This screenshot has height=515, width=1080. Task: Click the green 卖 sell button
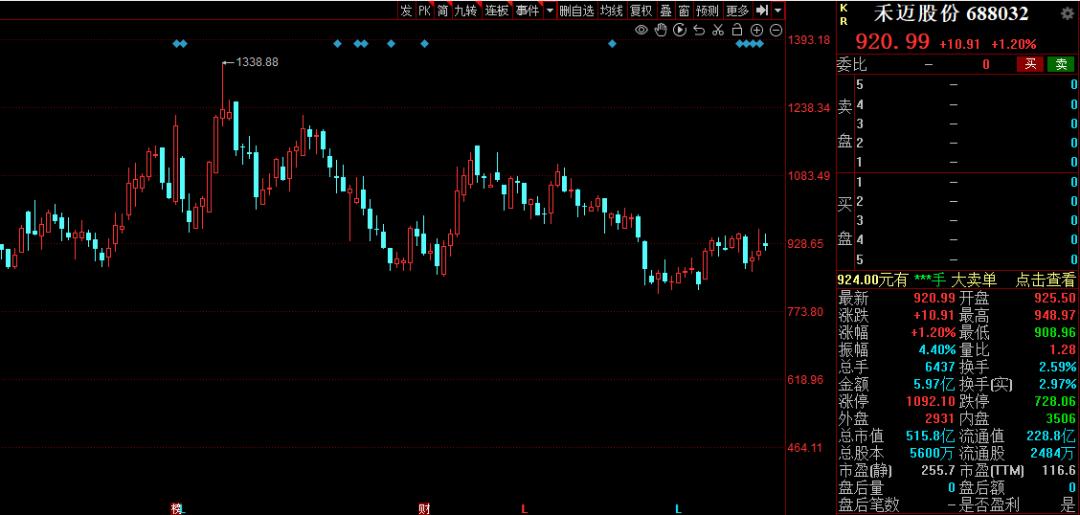pyautogui.click(x=1061, y=64)
